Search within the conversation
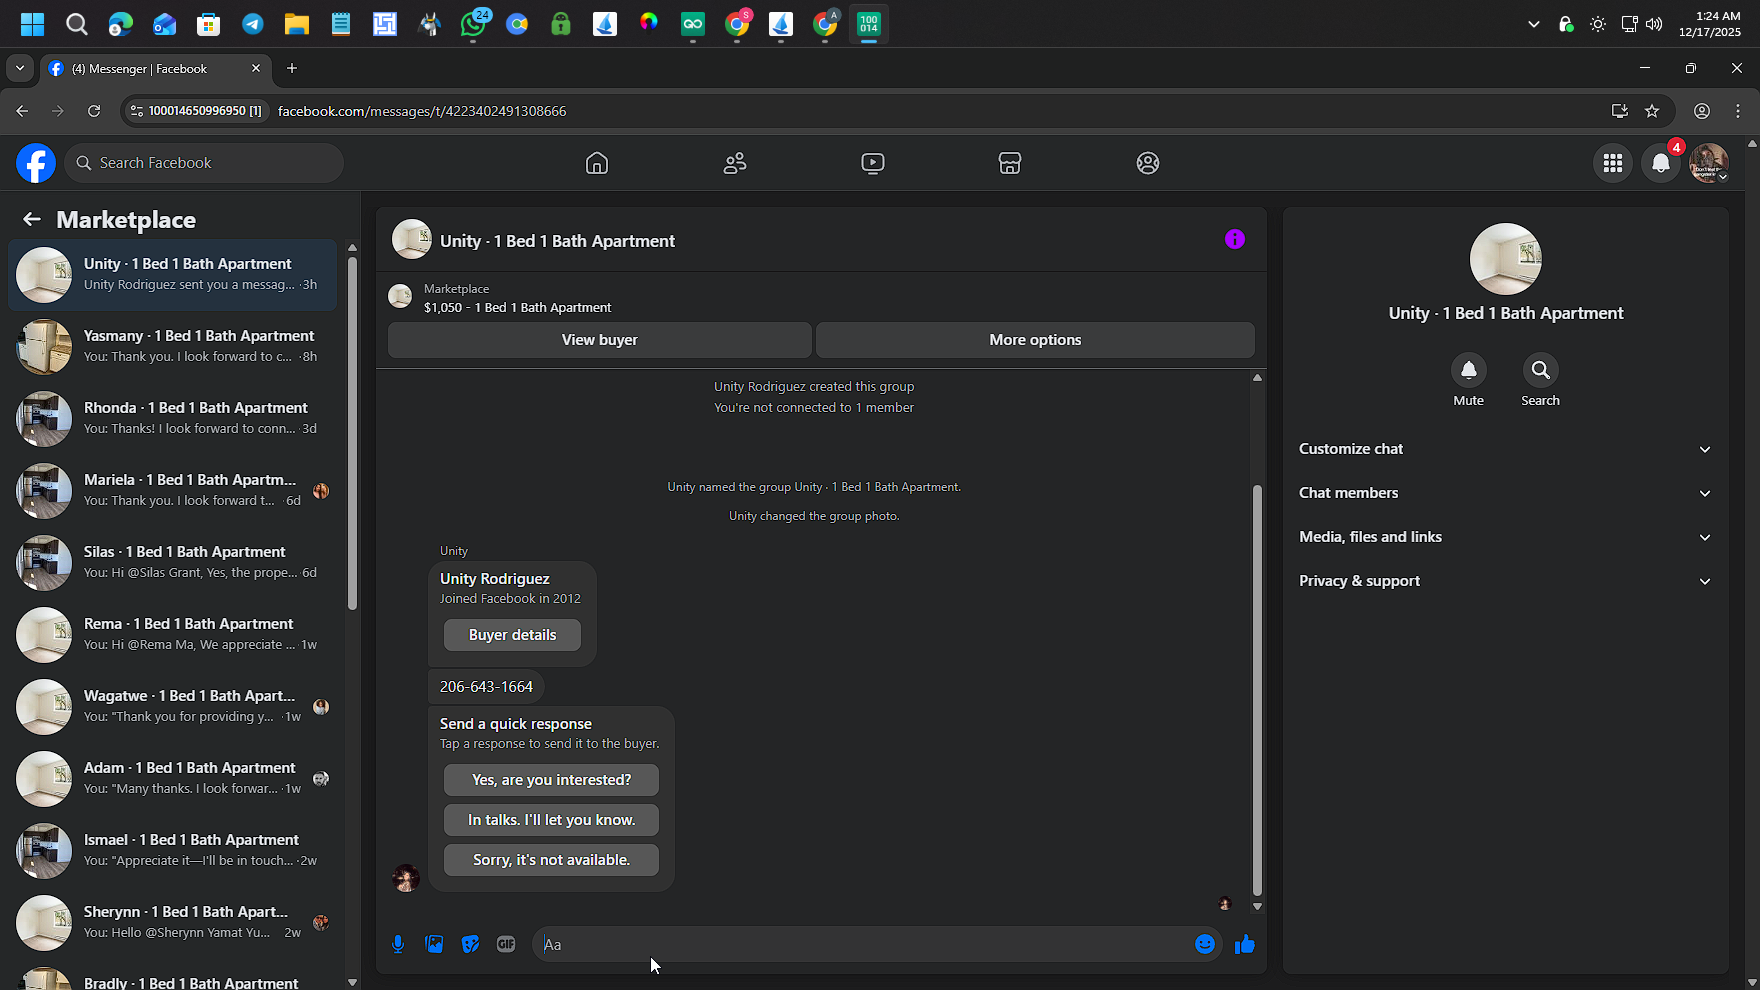This screenshot has width=1760, height=990. click(1541, 370)
